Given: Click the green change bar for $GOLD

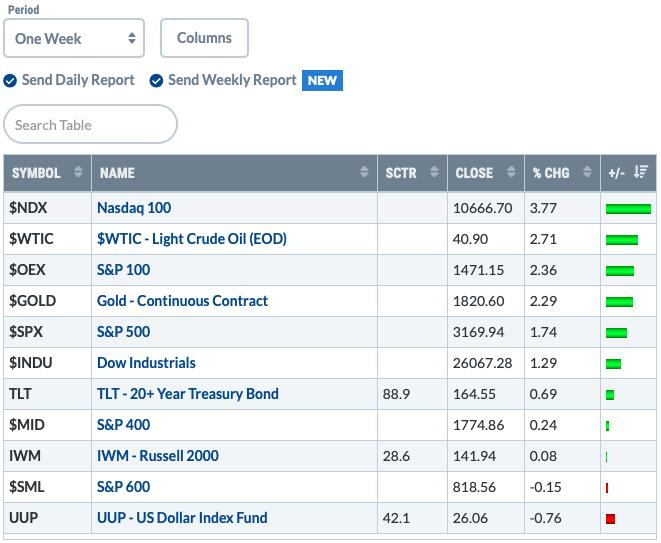Looking at the screenshot, I should tap(619, 302).
